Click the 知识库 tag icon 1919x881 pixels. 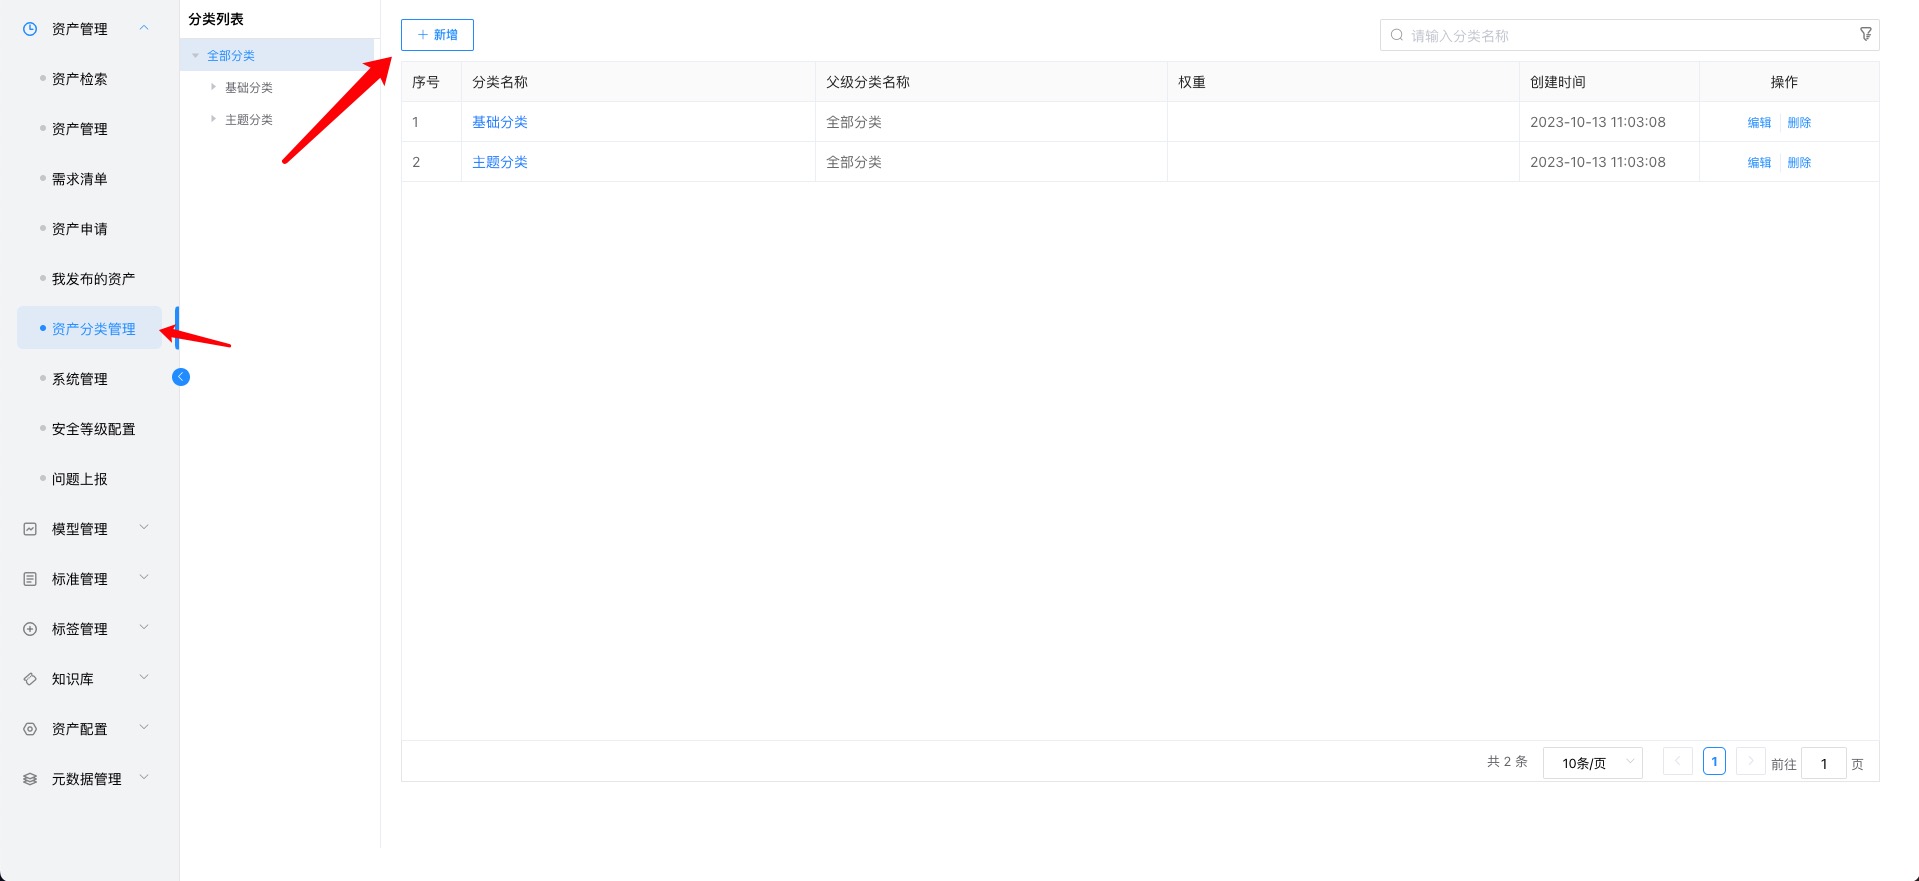pos(30,679)
